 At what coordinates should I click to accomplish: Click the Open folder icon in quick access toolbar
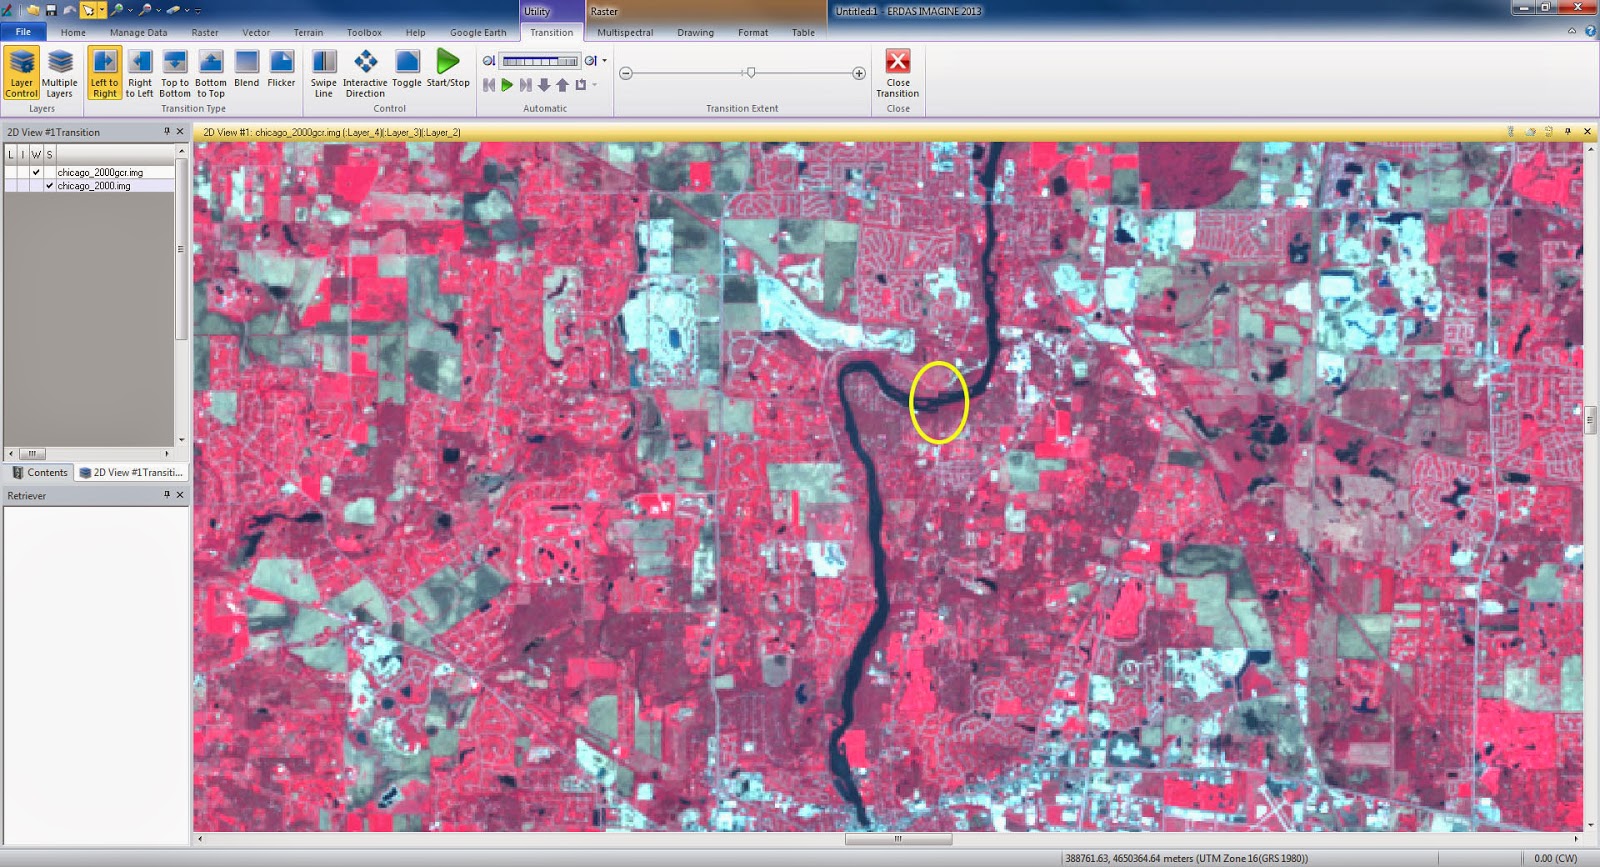point(33,10)
